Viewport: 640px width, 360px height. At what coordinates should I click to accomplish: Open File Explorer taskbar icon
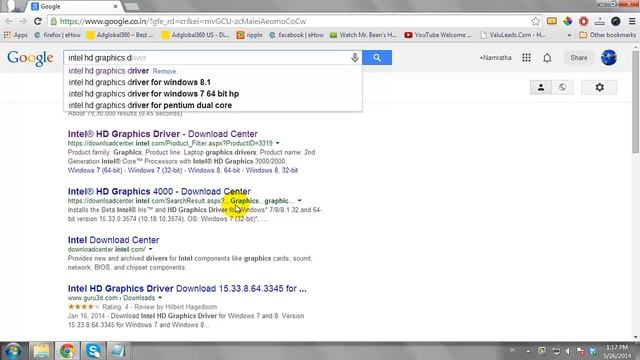(x=41, y=351)
